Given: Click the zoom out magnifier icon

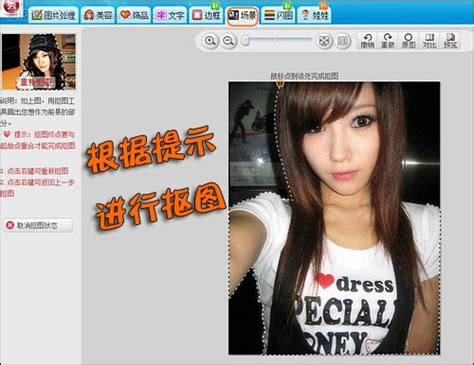Looking at the screenshot, I should 229,41.
